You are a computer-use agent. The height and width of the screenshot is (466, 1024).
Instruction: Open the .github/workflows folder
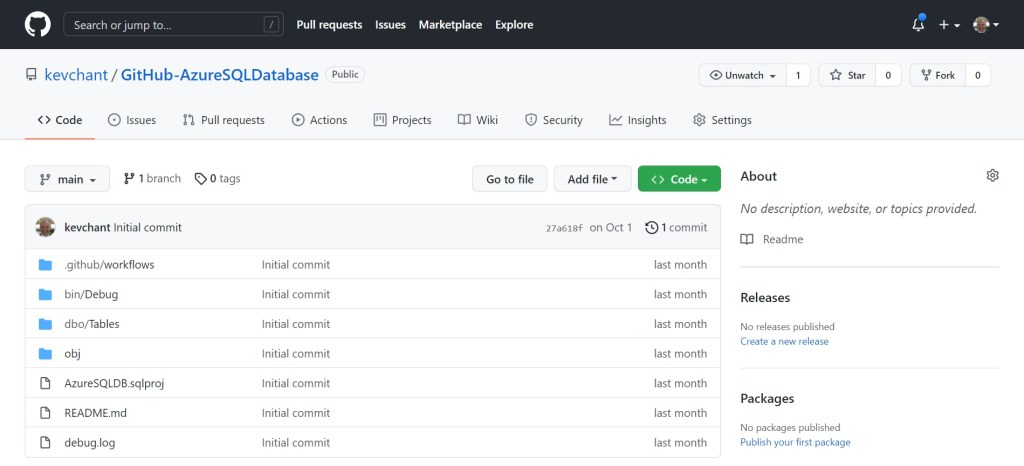pyautogui.click(x=109, y=264)
